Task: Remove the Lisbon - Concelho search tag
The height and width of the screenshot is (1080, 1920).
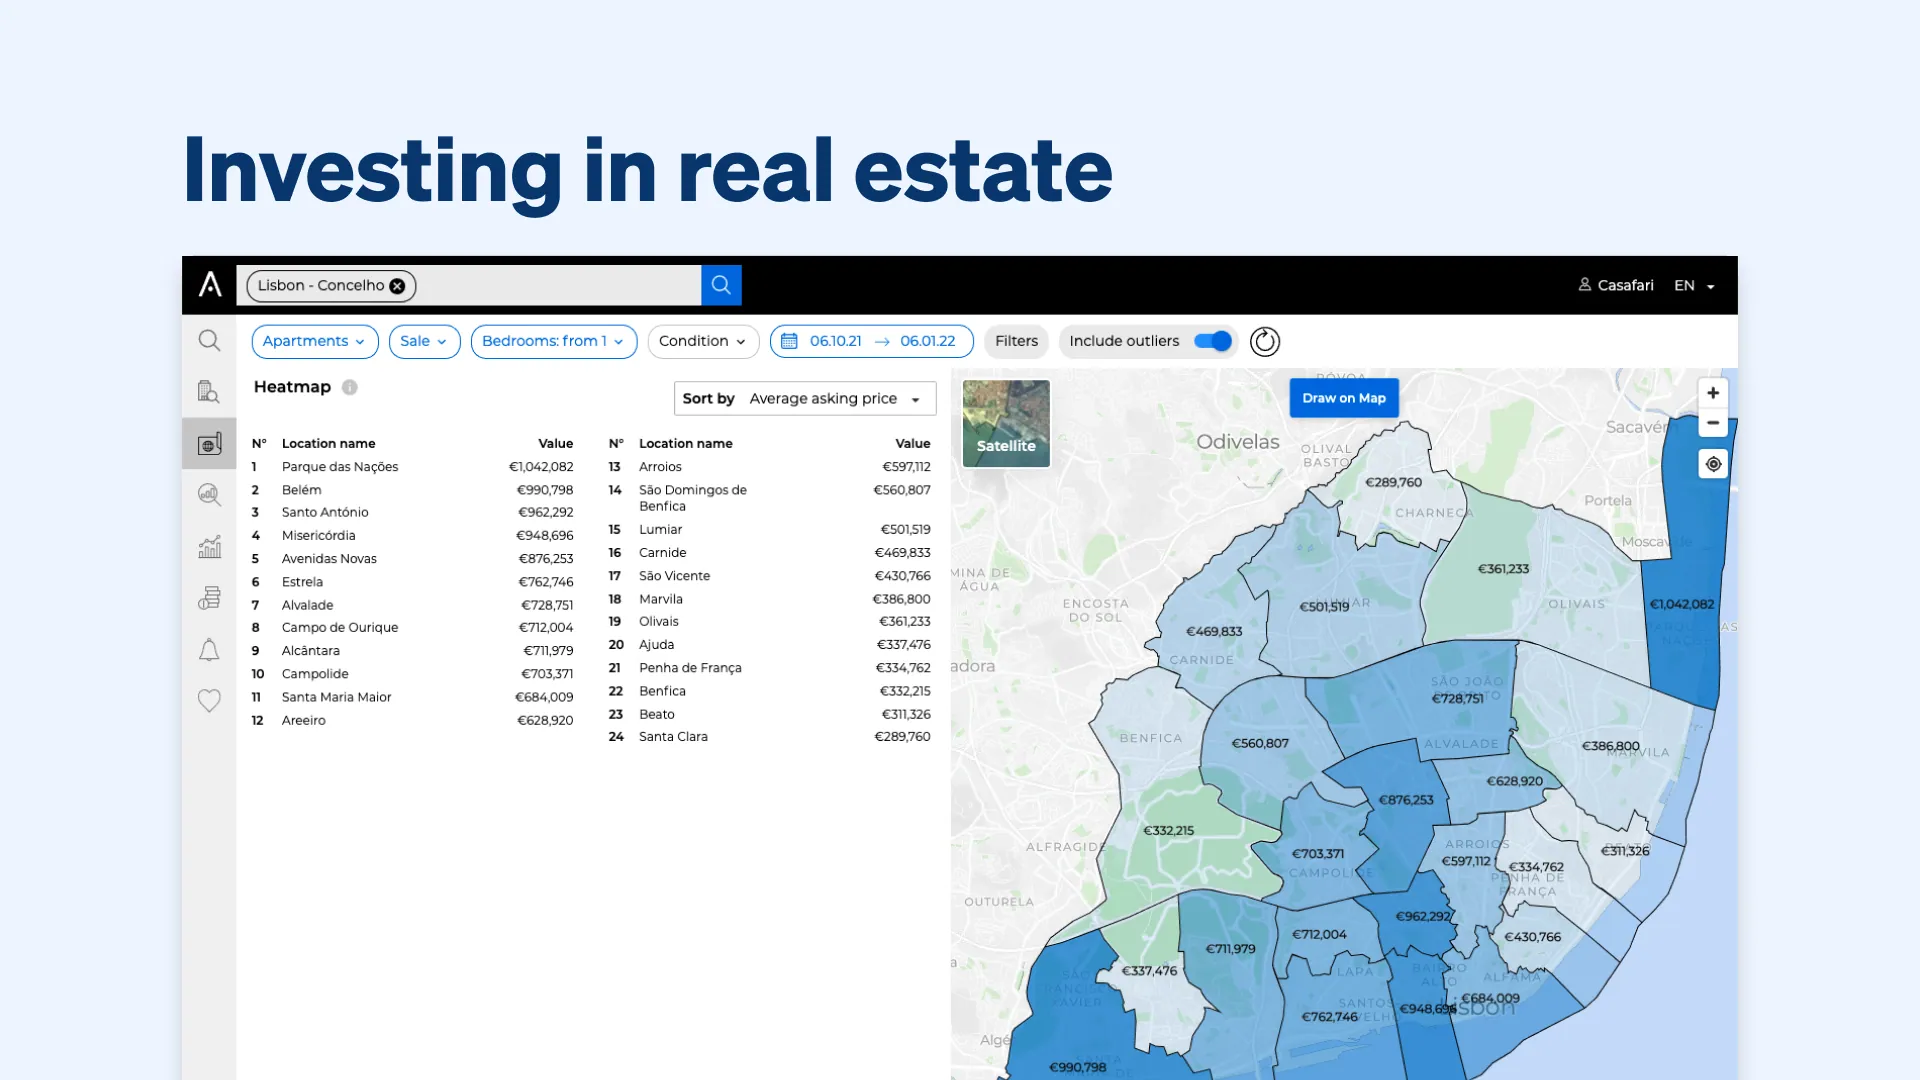Action: (x=397, y=286)
